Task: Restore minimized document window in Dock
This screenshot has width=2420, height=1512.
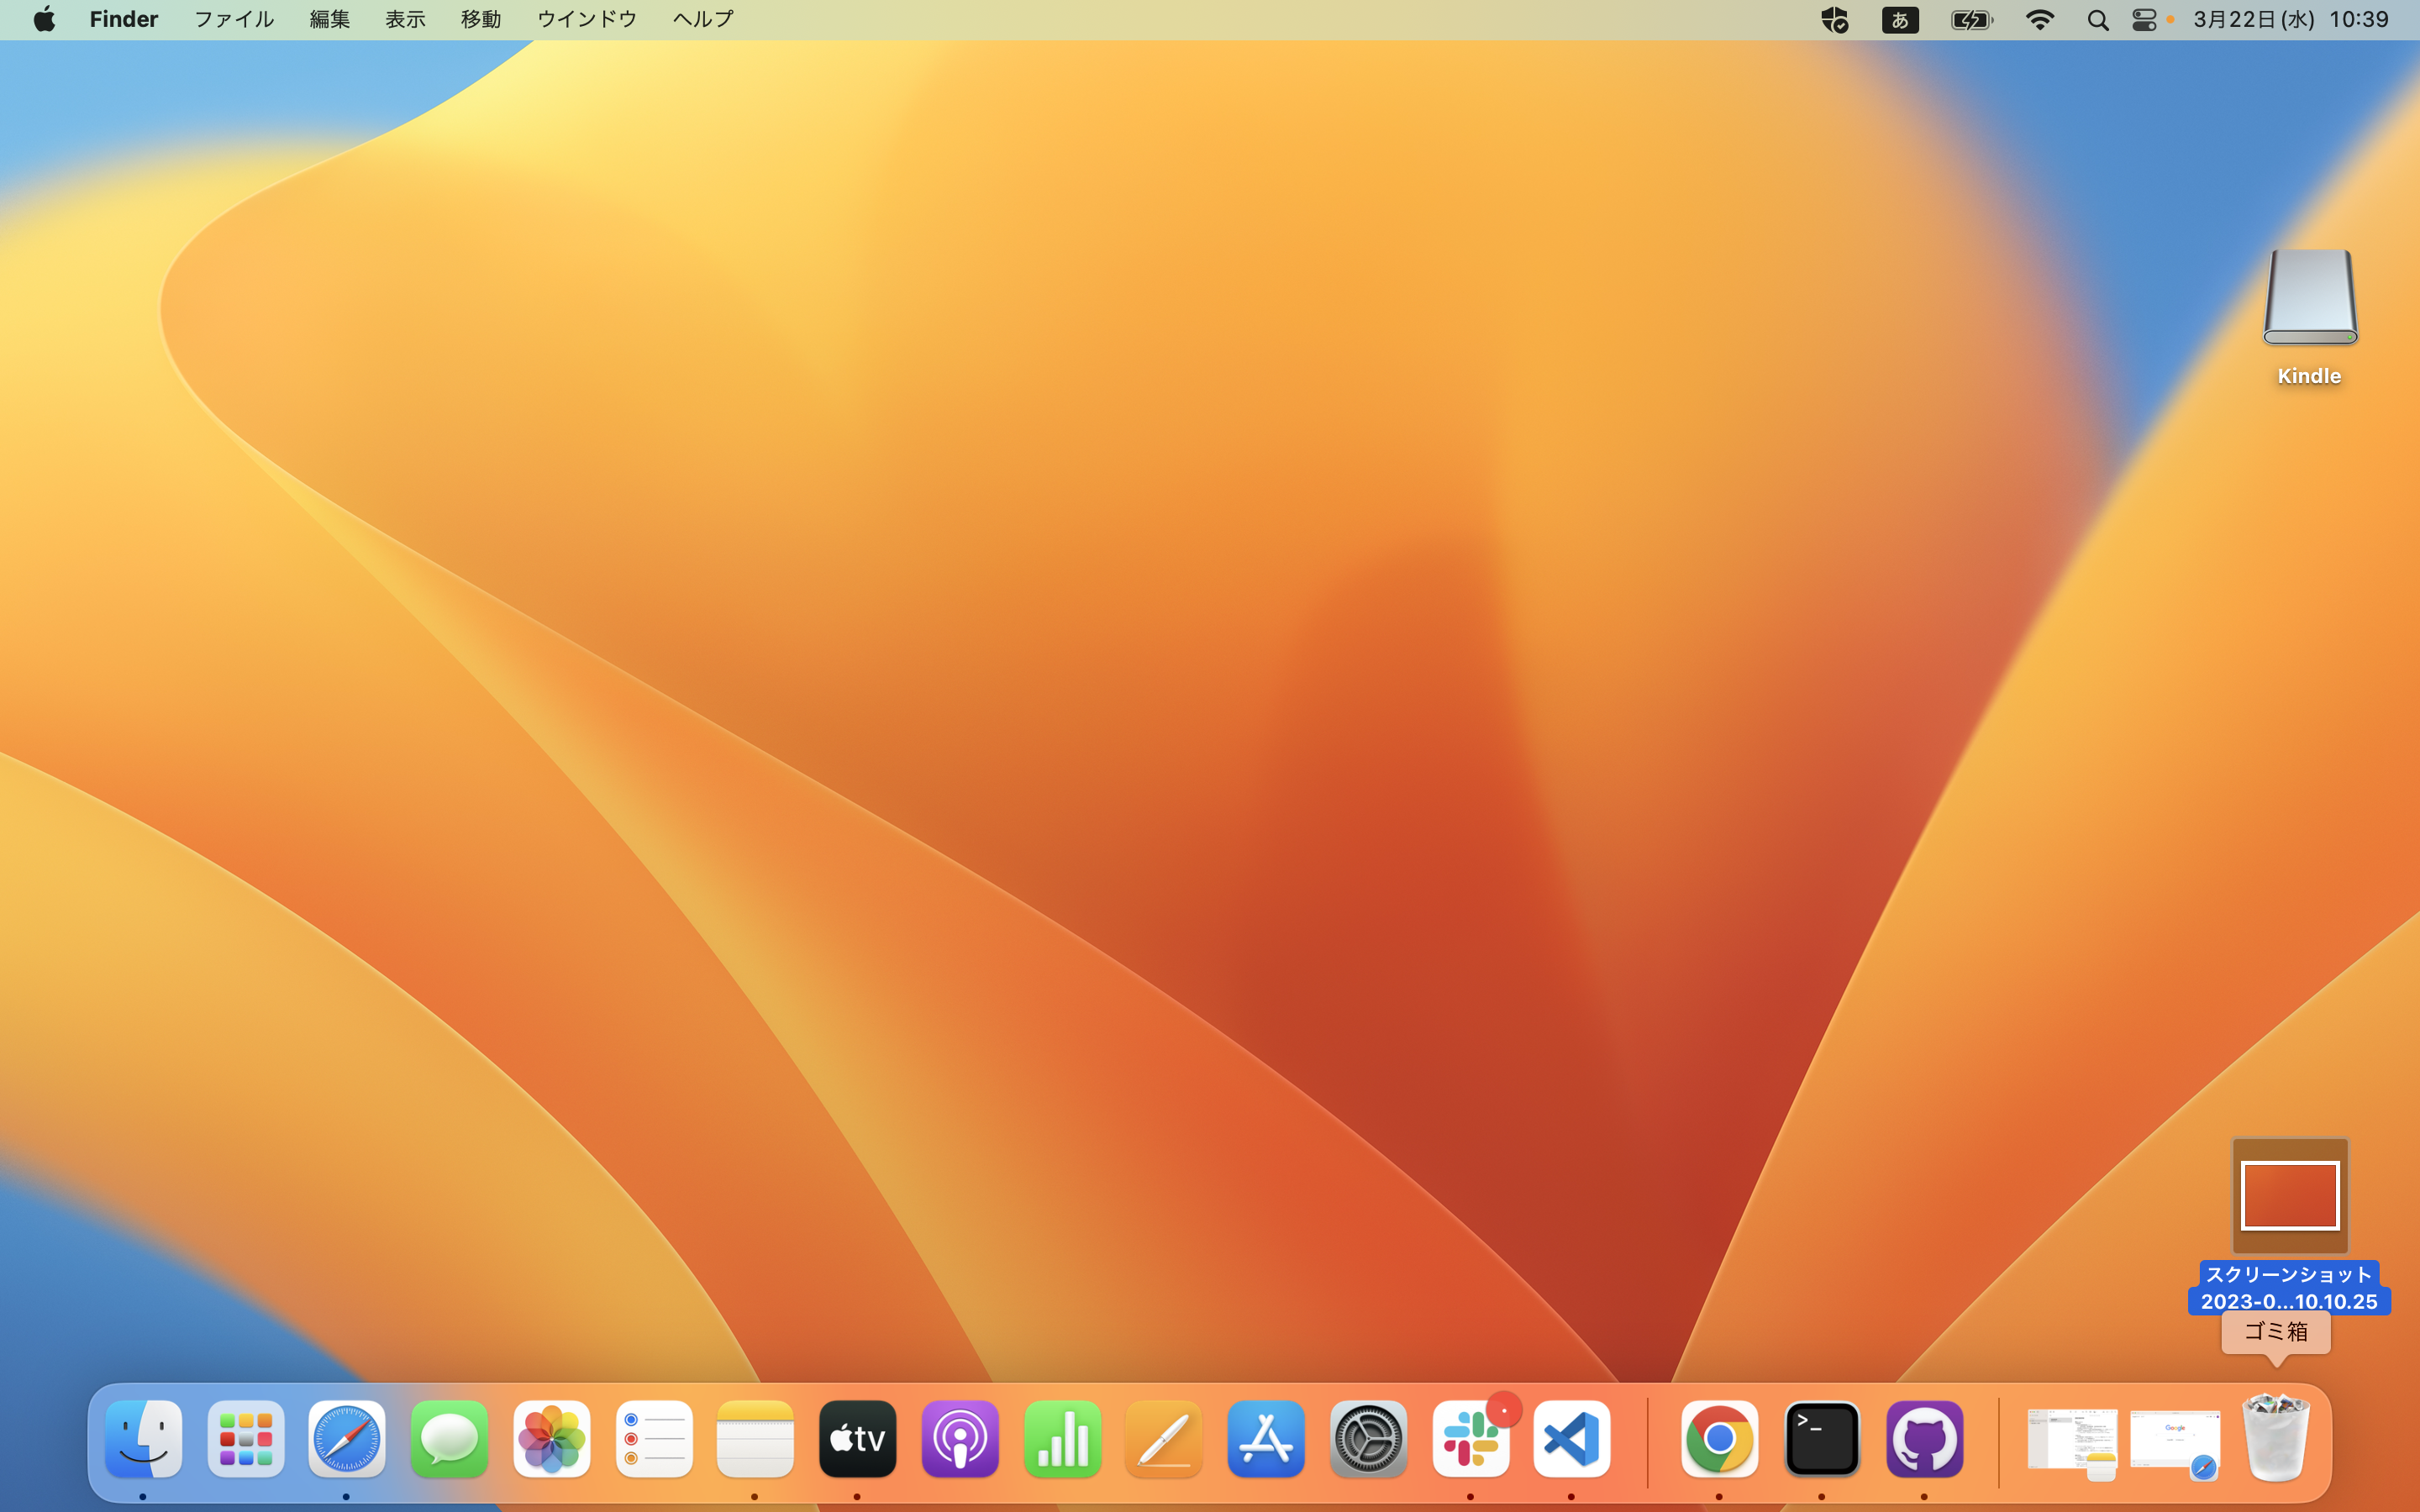Action: coord(2072,1443)
